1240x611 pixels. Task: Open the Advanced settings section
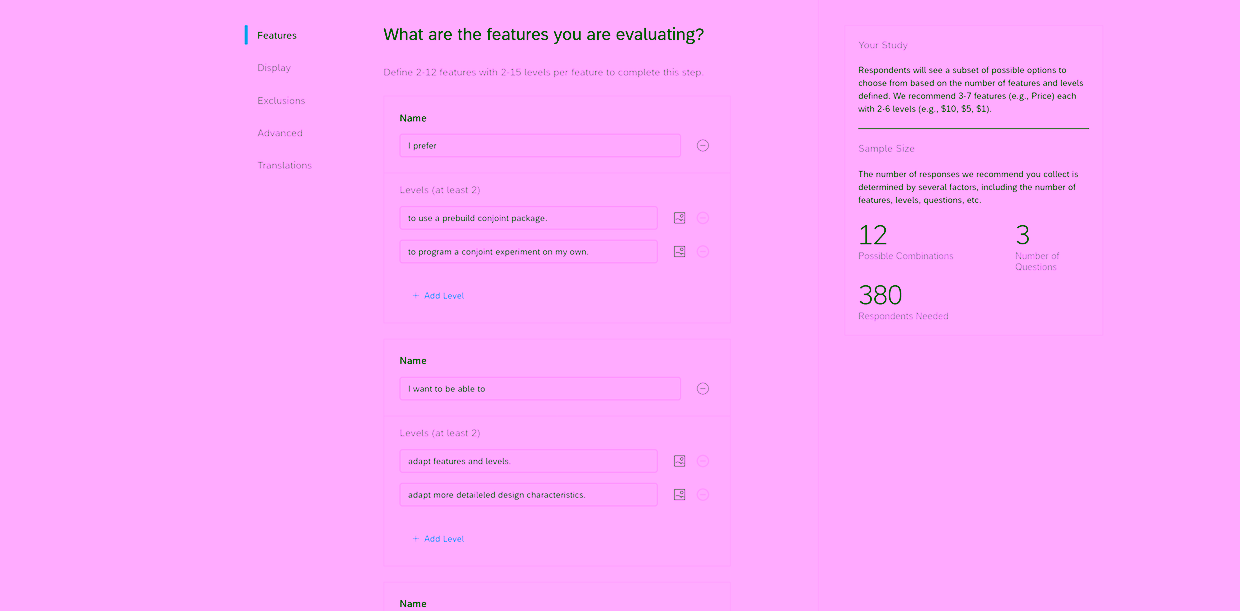tap(280, 133)
